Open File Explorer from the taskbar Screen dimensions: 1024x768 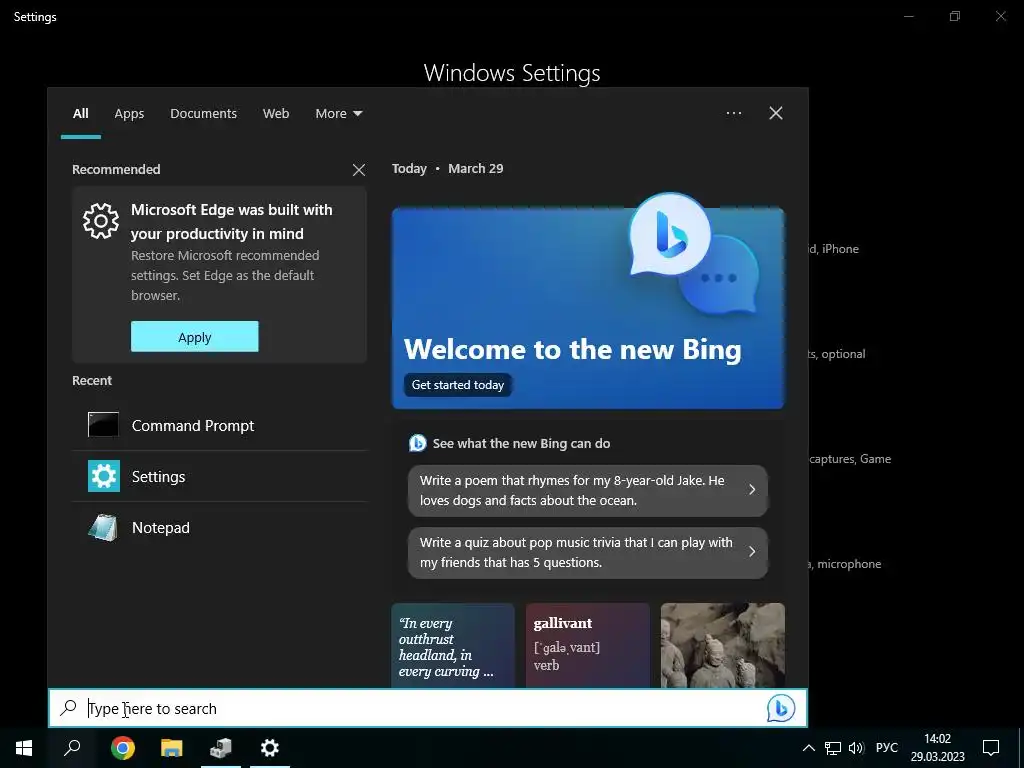tap(172, 748)
